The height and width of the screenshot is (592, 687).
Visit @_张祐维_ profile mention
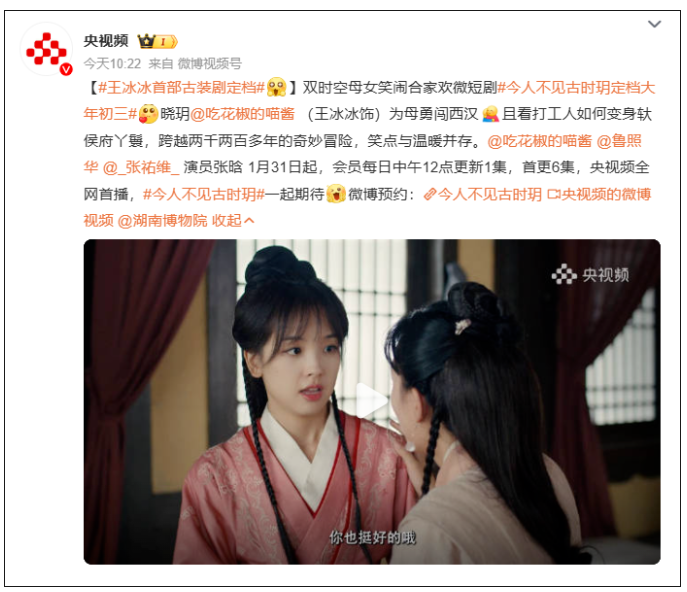pos(141,168)
